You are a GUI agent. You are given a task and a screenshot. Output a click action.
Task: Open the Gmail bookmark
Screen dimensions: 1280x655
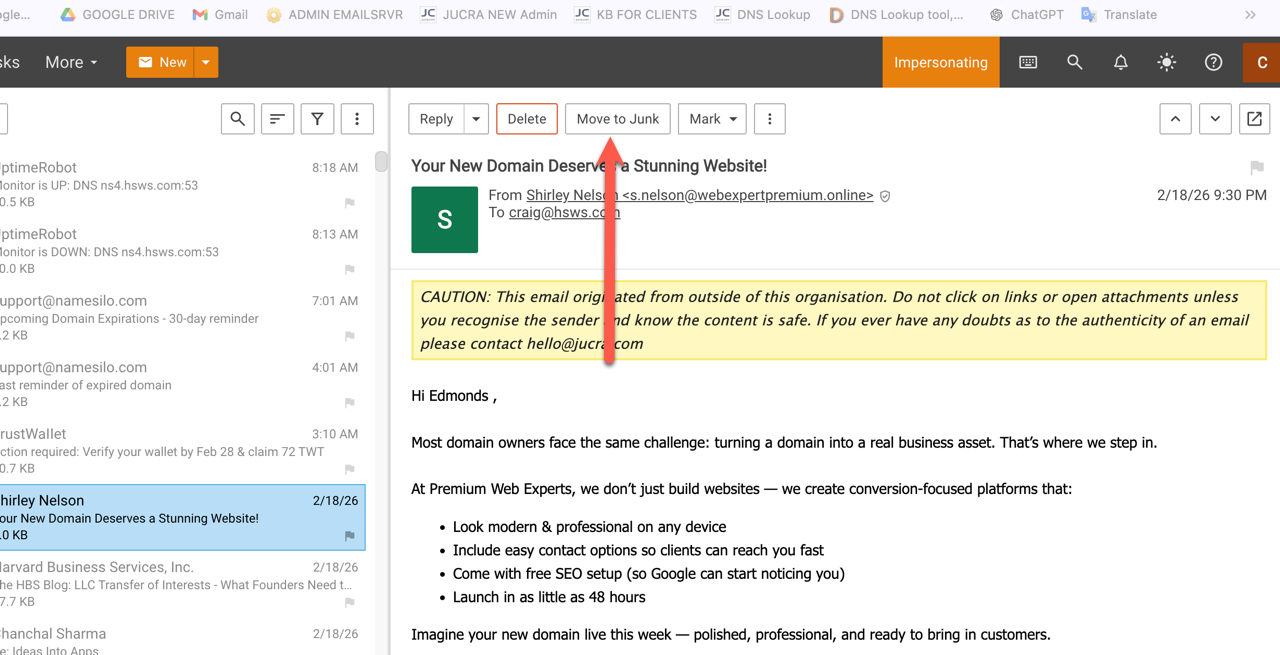point(220,15)
